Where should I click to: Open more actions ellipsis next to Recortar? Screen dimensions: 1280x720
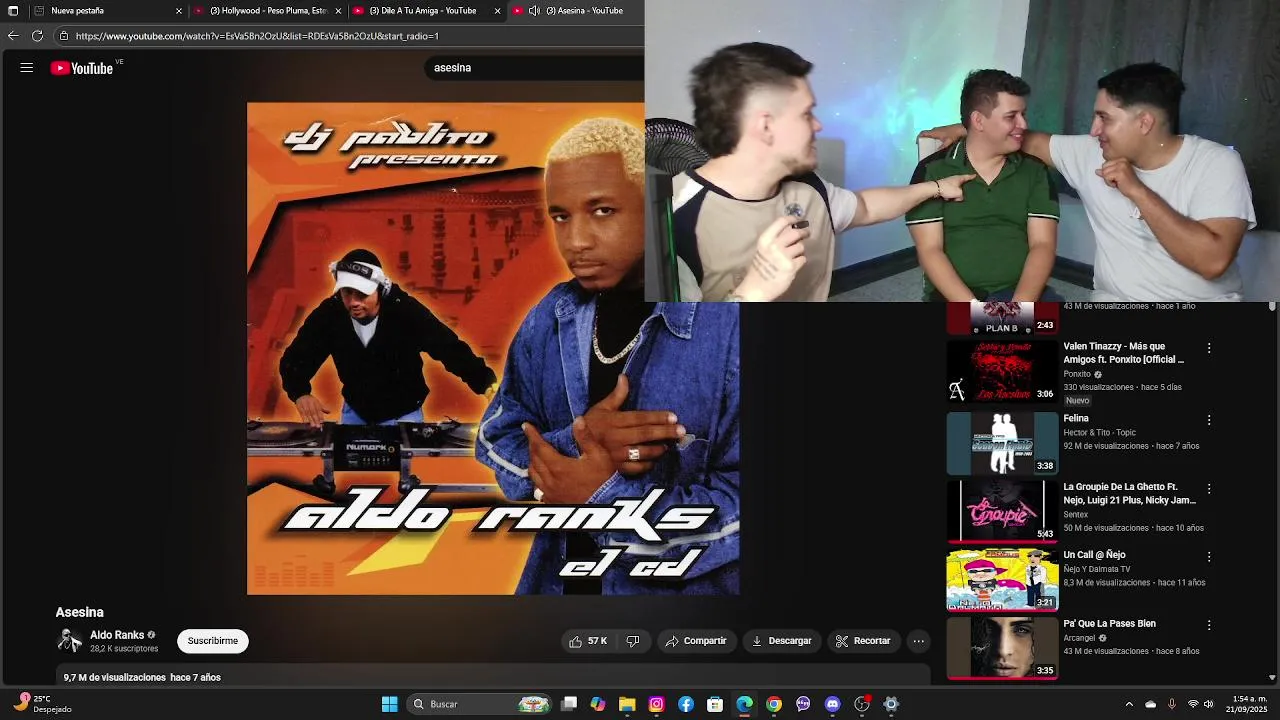click(x=918, y=641)
